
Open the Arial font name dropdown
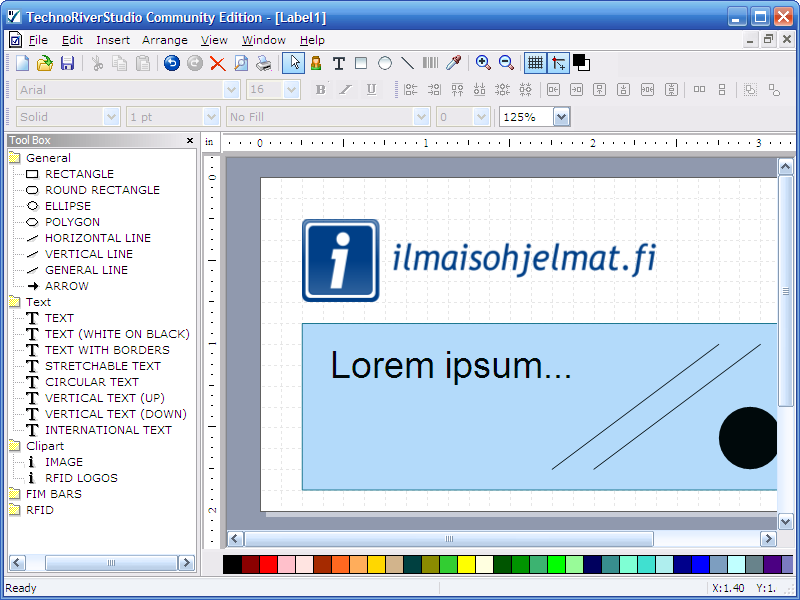tap(231, 90)
